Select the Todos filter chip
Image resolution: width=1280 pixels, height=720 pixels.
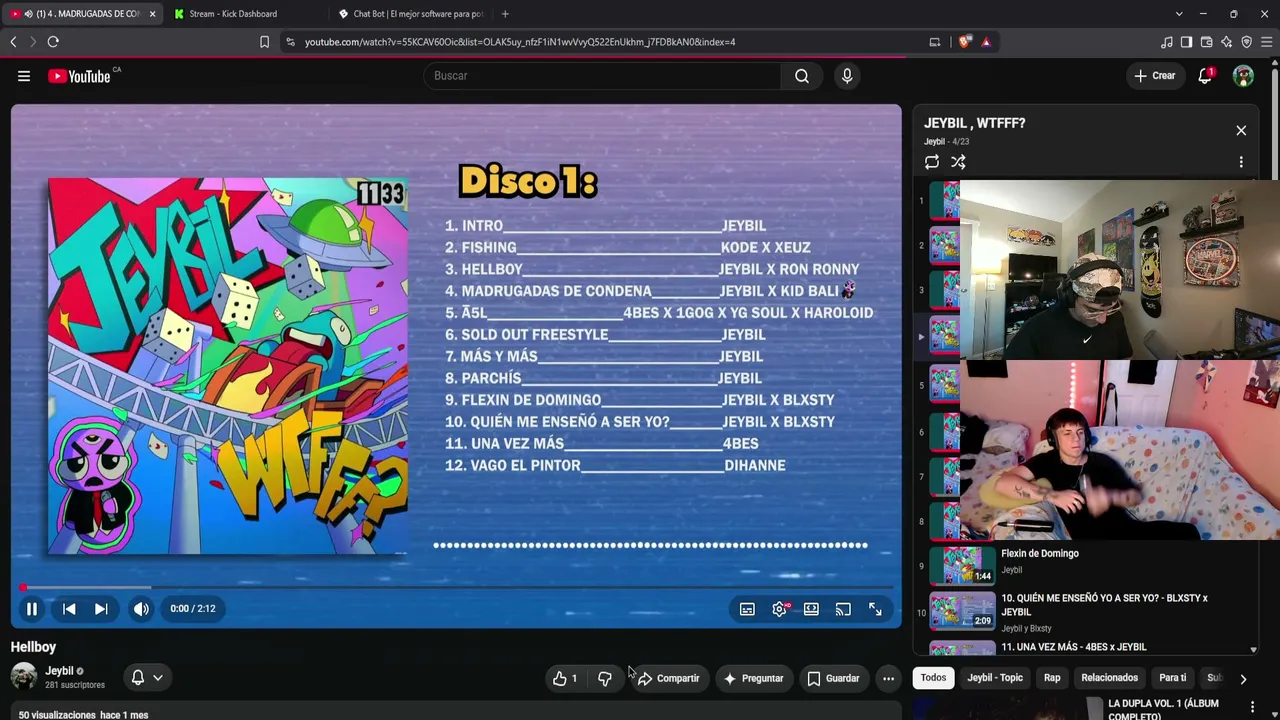[933, 678]
